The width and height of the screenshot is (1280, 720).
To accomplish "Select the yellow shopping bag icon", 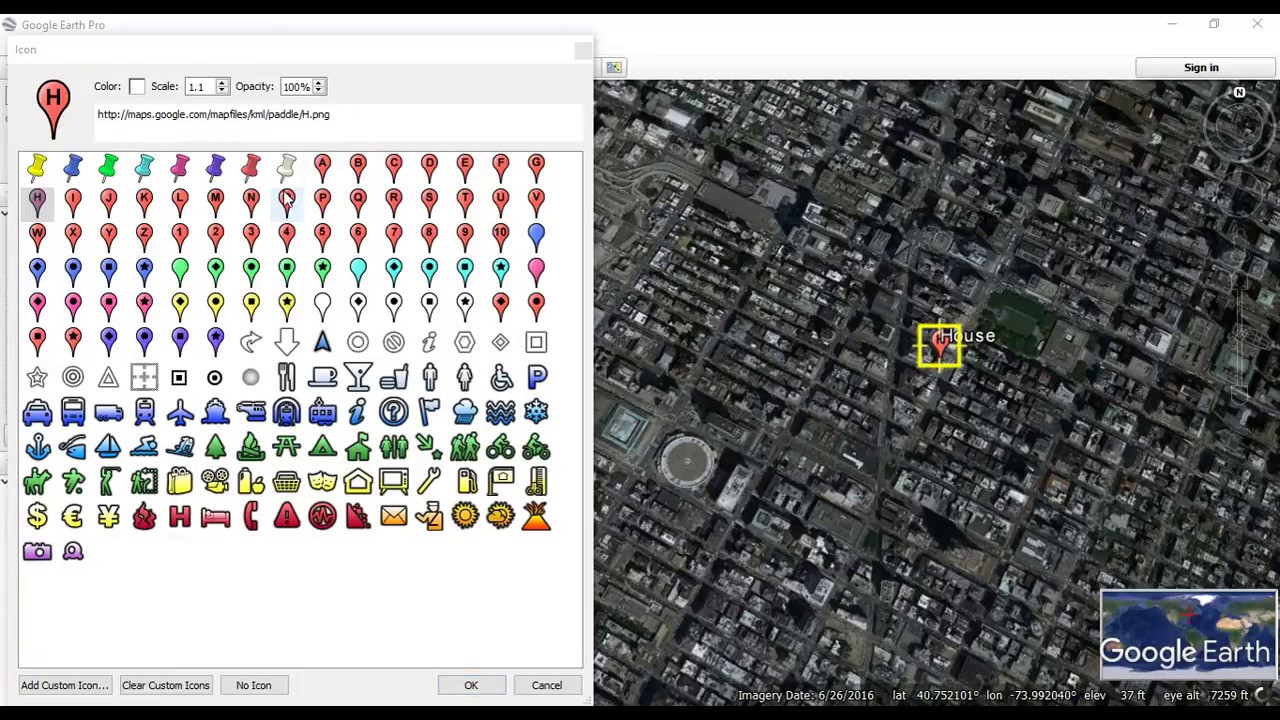I will (180, 482).
